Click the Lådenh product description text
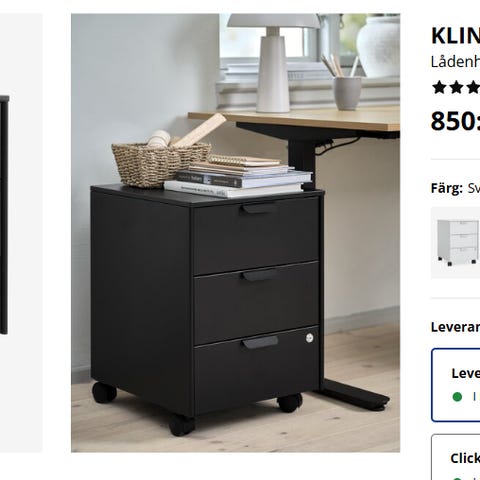 (x=456, y=62)
